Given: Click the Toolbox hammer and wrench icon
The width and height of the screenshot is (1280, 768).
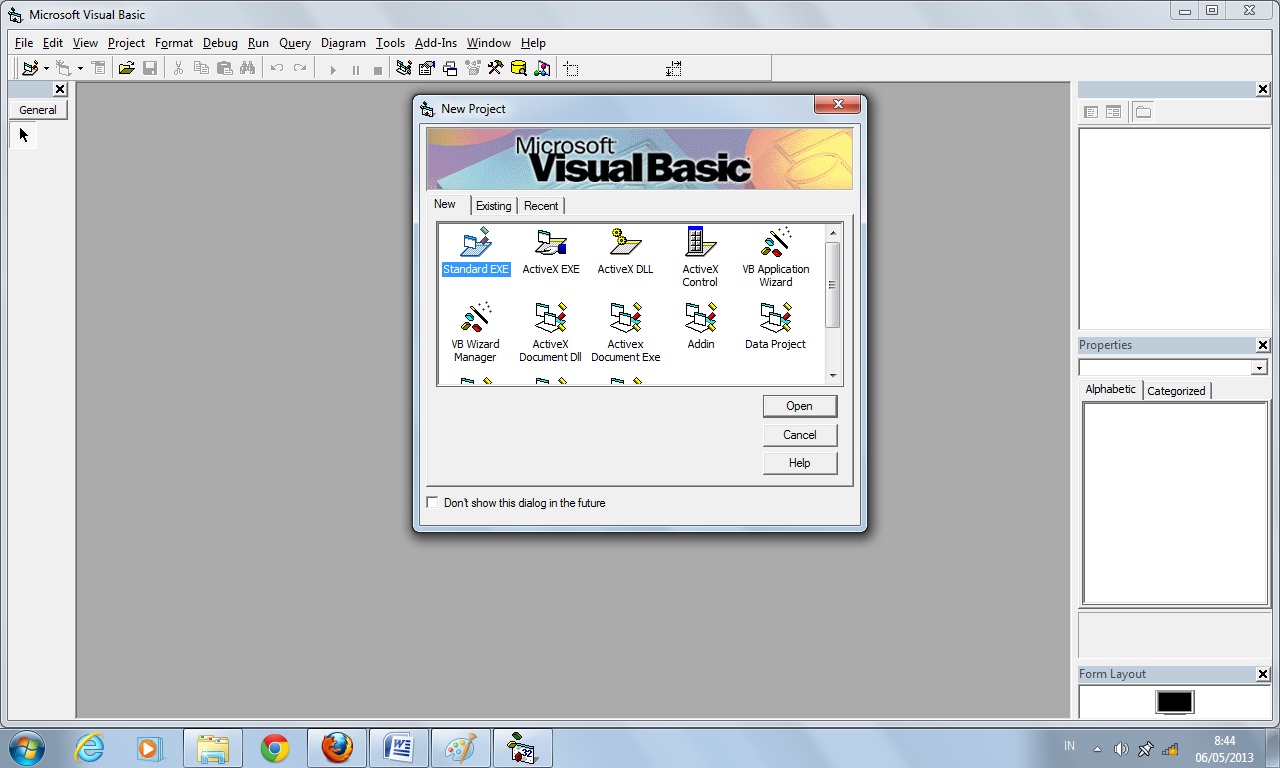Looking at the screenshot, I should tap(495, 68).
